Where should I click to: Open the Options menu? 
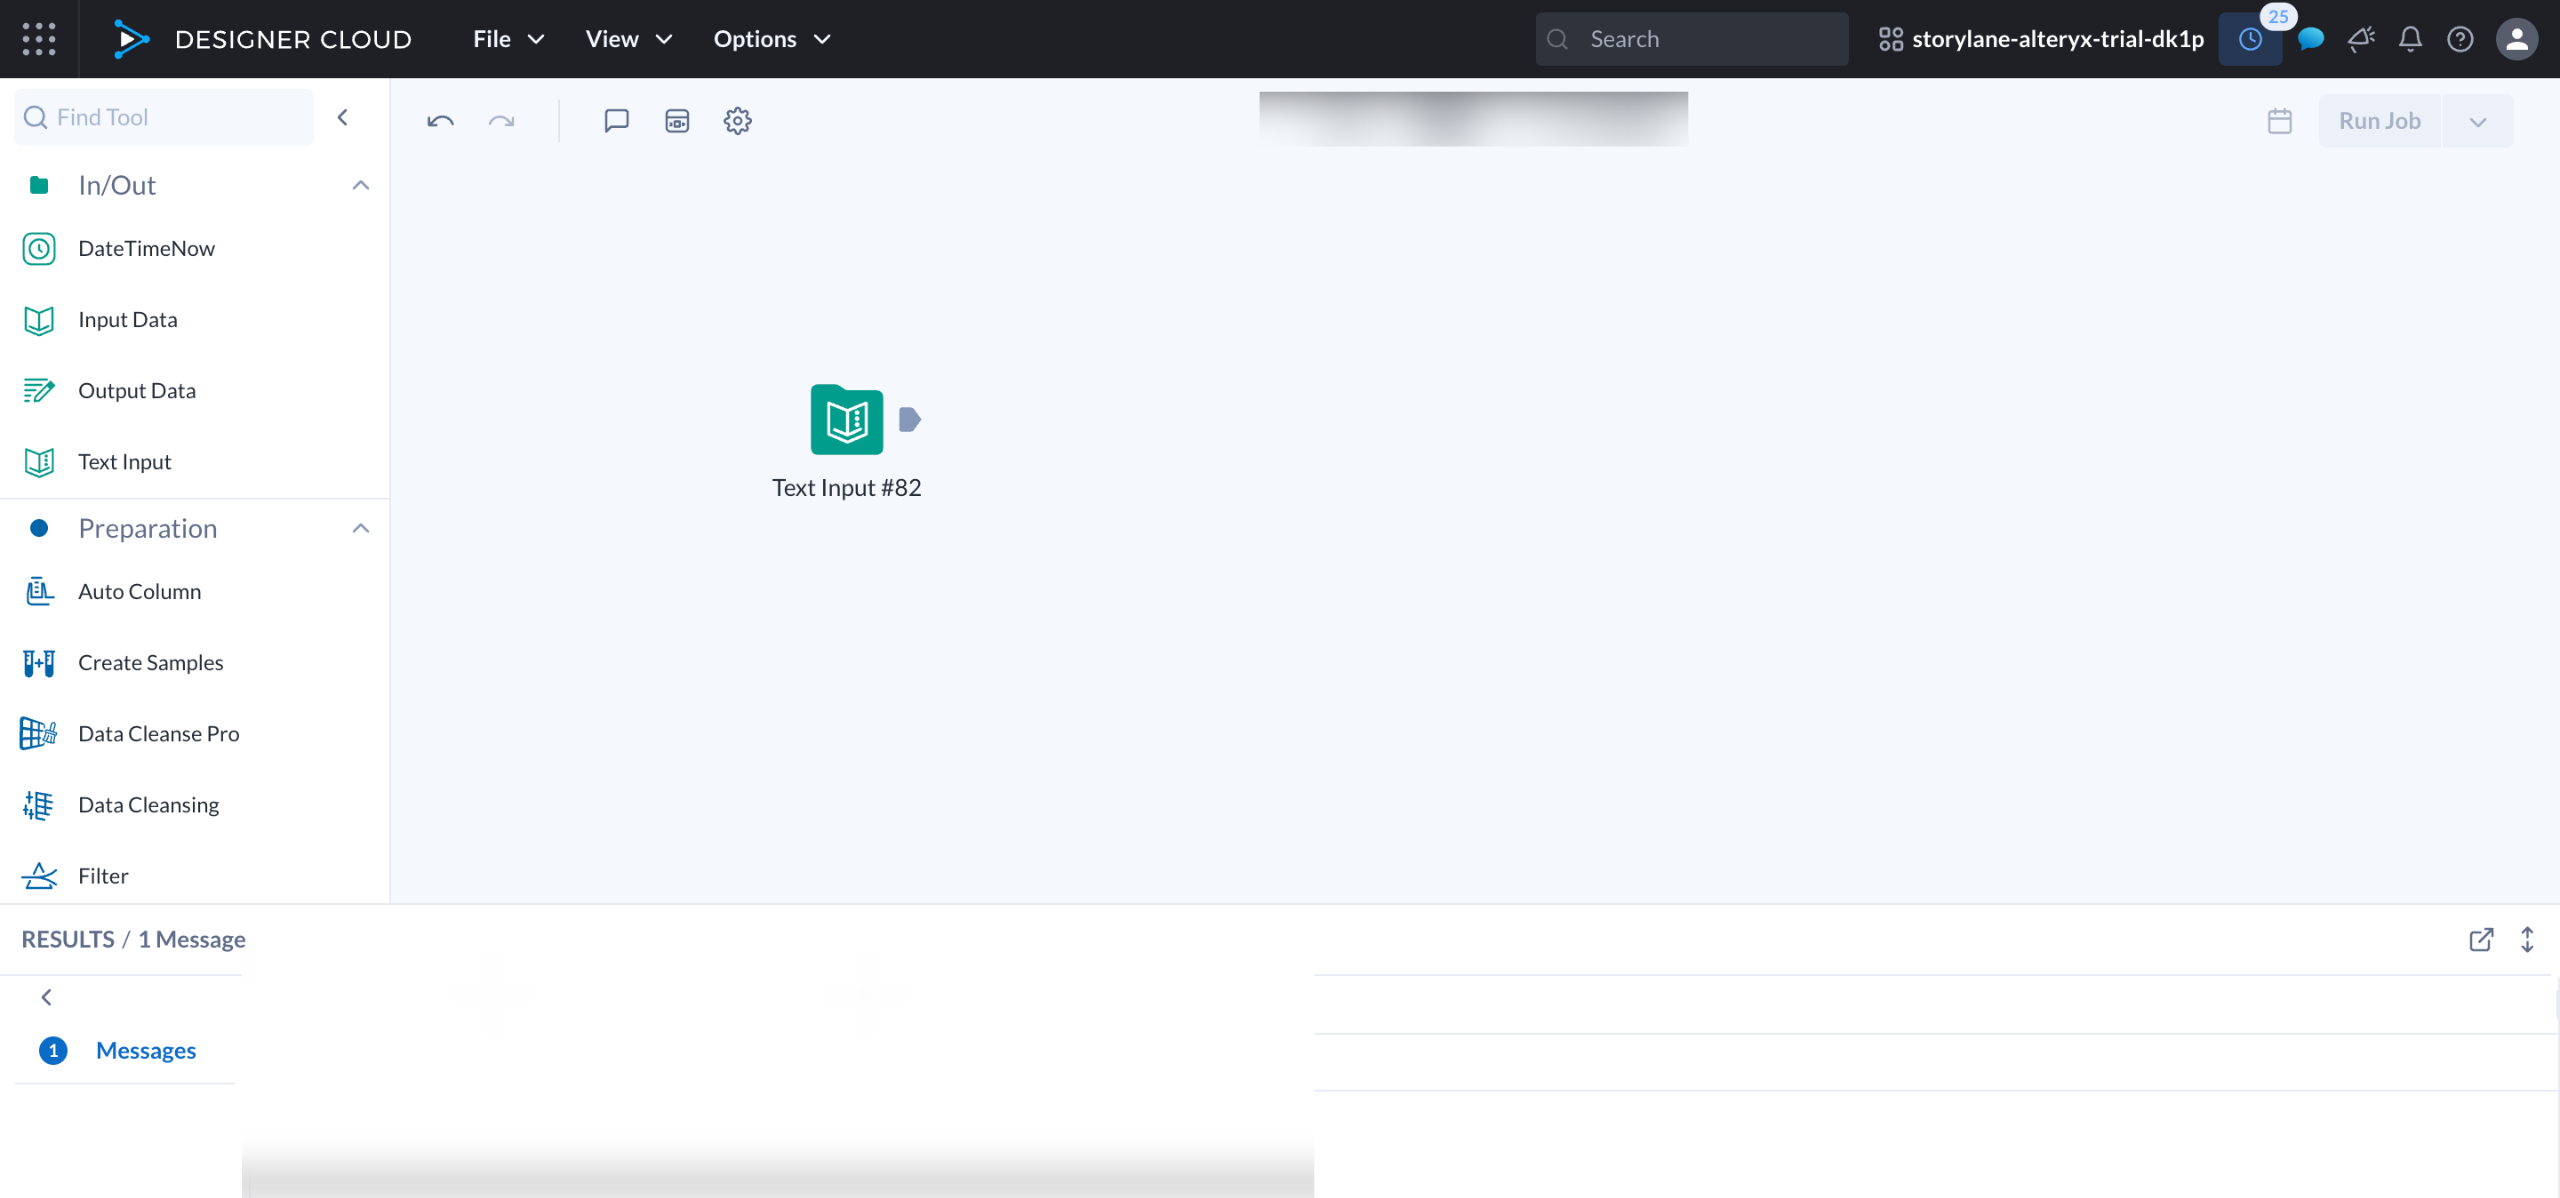tap(771, 39)
